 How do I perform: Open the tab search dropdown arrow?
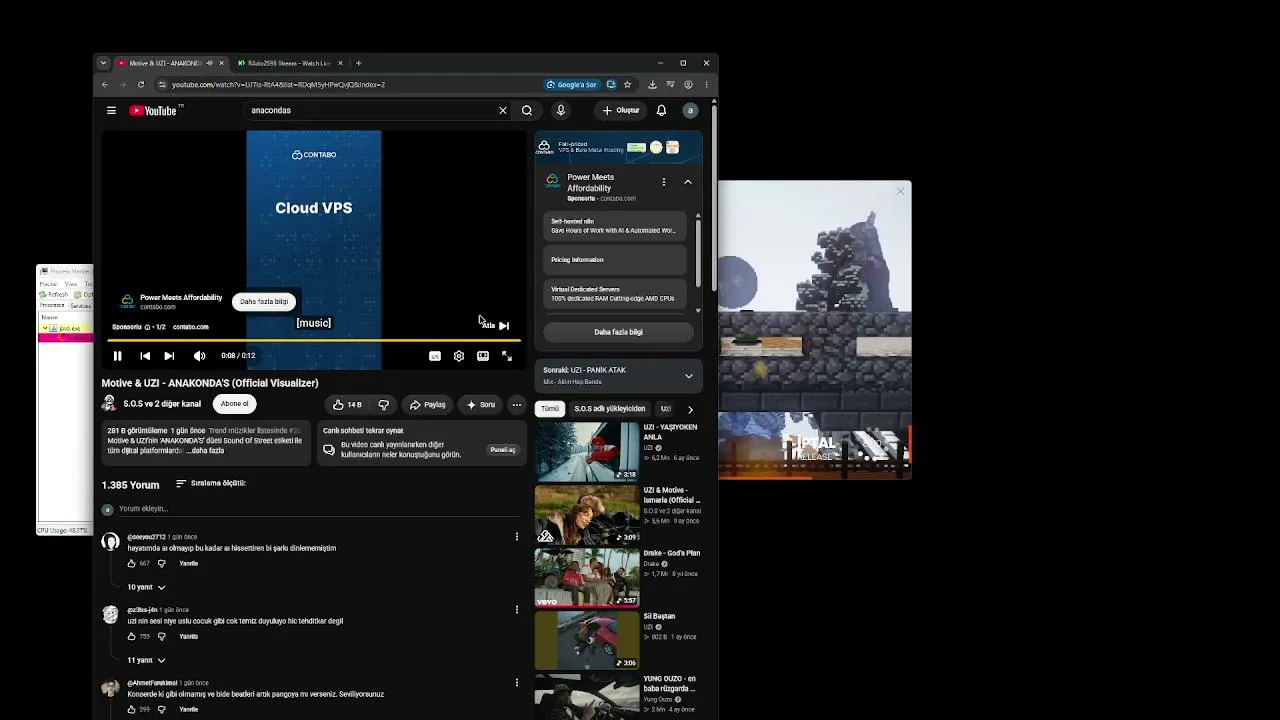103,63
